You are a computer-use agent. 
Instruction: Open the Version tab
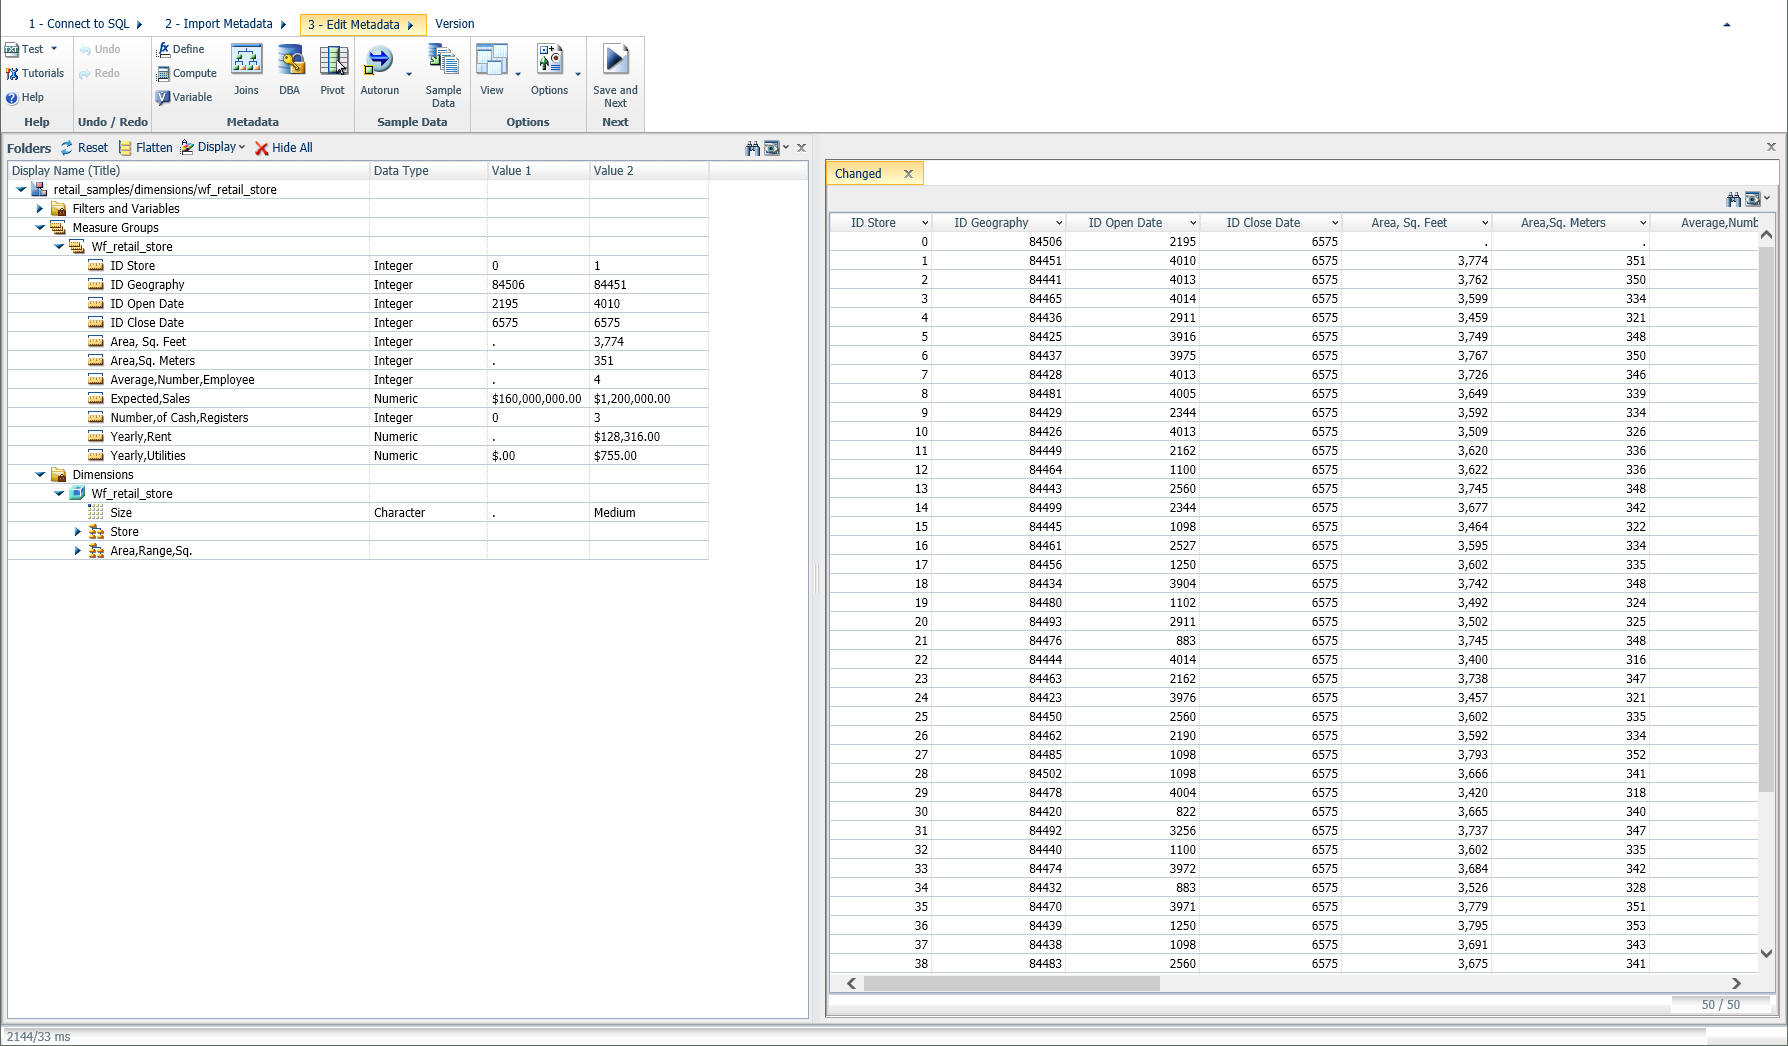[455, 24]
